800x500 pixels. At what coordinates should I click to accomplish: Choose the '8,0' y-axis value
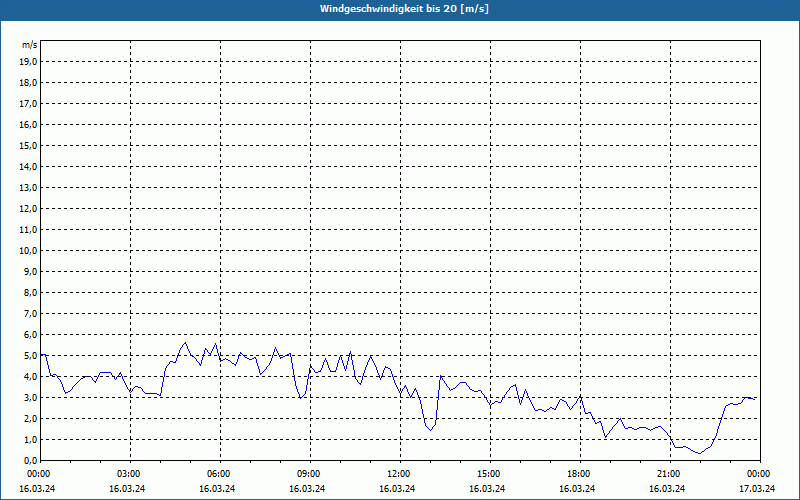click(30, 293)
